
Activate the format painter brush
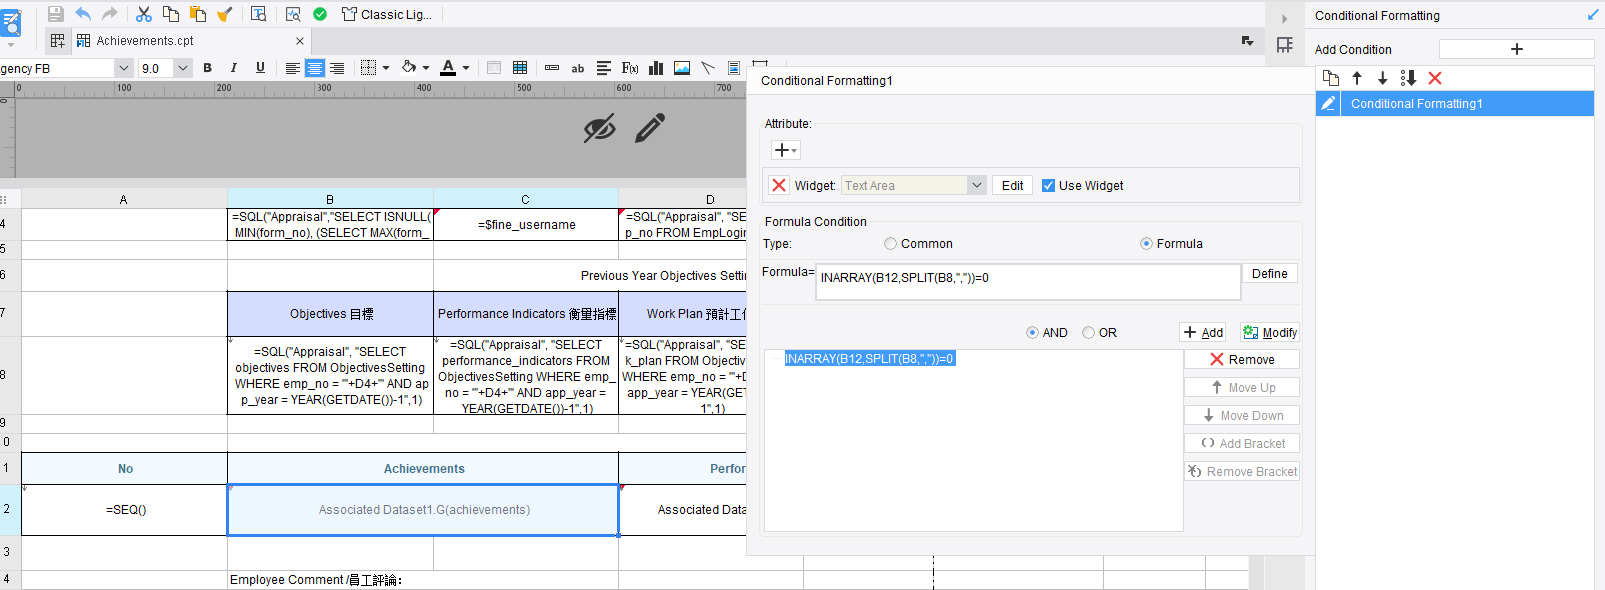click(225, 14)
